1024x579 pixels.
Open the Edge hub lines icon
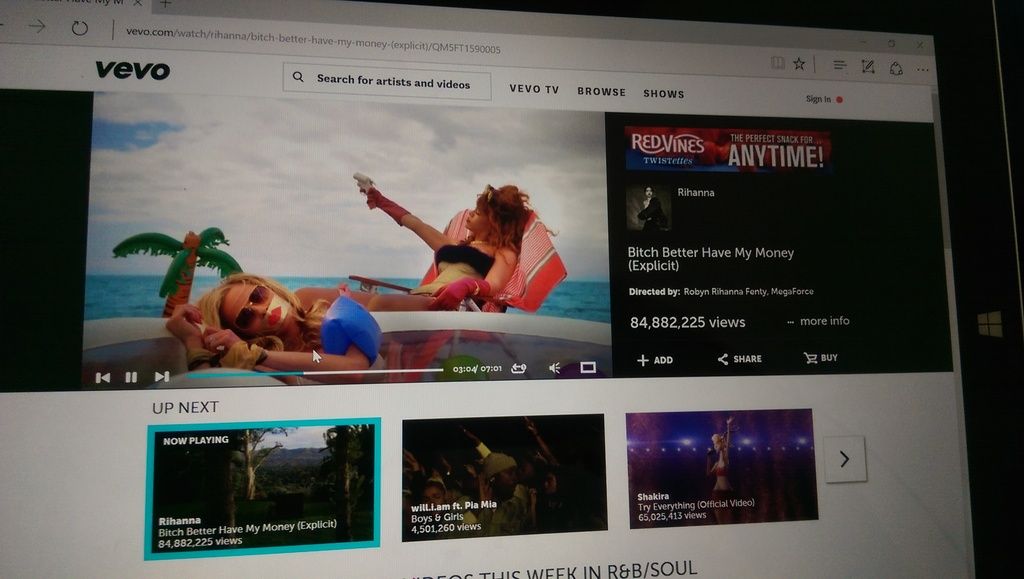click(840, 65)
